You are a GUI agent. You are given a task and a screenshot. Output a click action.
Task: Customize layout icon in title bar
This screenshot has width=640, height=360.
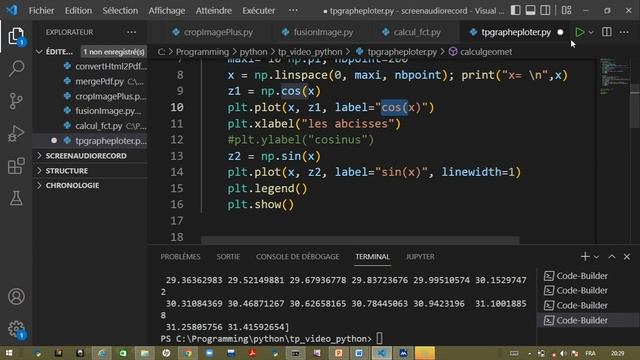566,10
